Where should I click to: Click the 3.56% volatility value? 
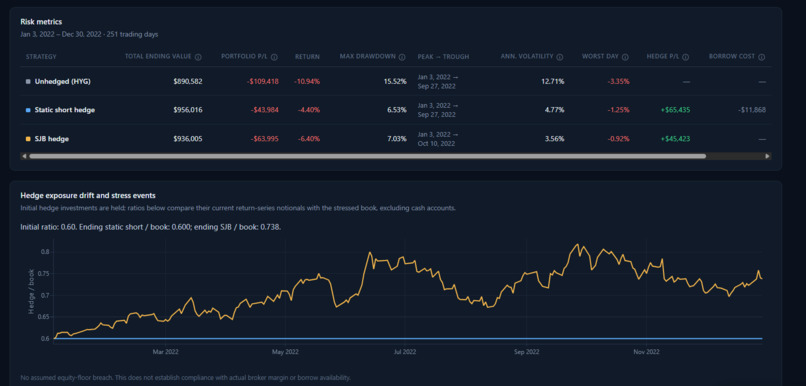(555, 139)
